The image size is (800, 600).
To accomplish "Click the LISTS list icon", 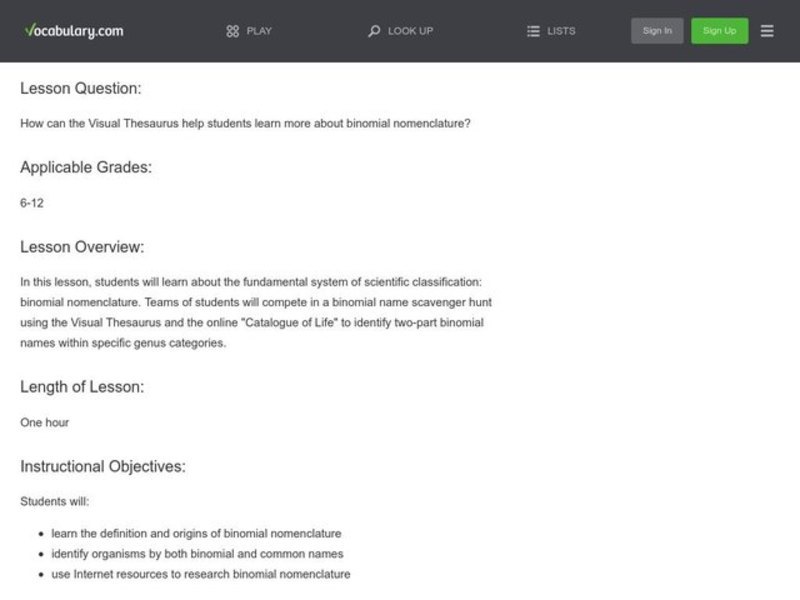I will tap(534, 31).
